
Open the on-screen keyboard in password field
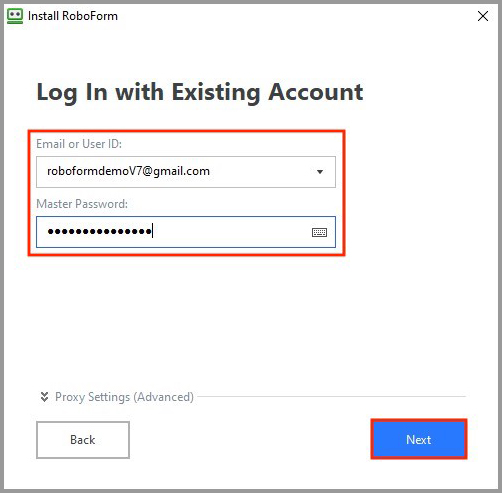(319, 232)
